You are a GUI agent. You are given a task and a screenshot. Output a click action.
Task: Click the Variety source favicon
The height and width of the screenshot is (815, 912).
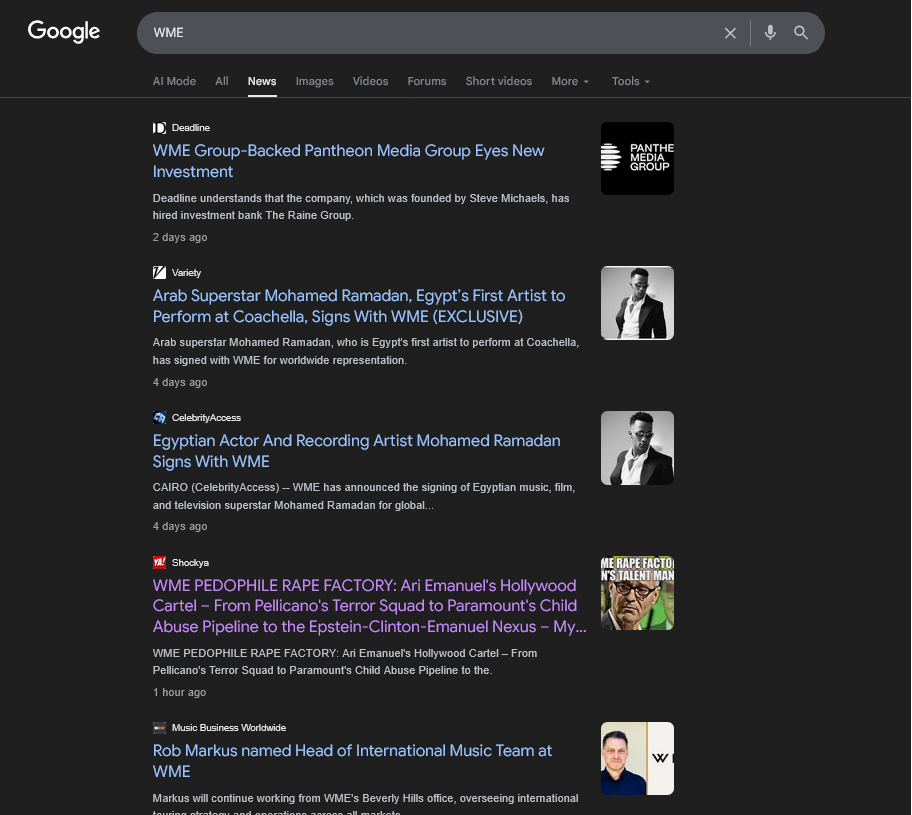(x=159, y=273)
